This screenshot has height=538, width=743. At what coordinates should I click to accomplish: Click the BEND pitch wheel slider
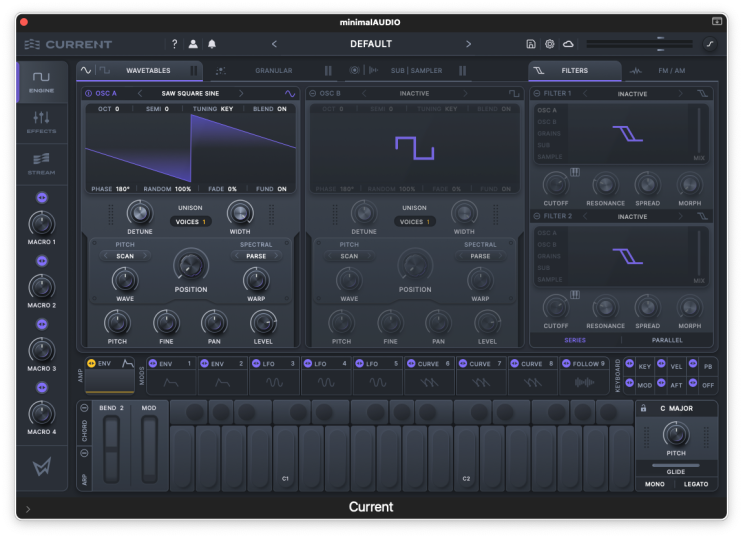click(112, 449)
